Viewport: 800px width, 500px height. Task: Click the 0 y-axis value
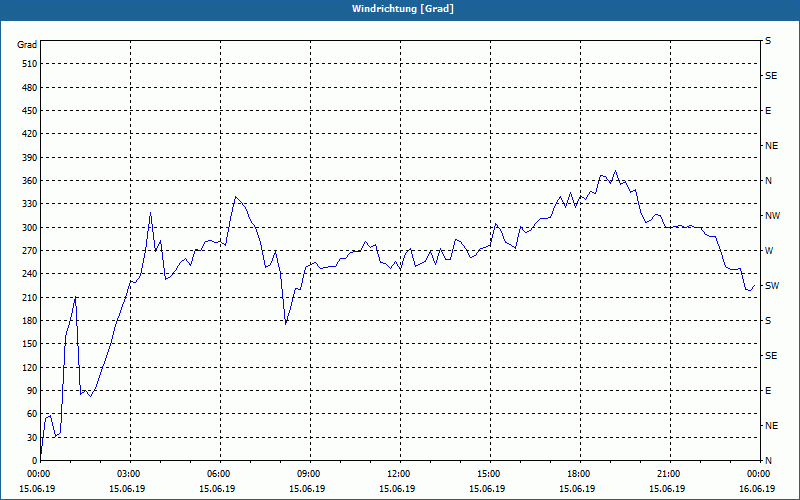[x=34, y=461]
